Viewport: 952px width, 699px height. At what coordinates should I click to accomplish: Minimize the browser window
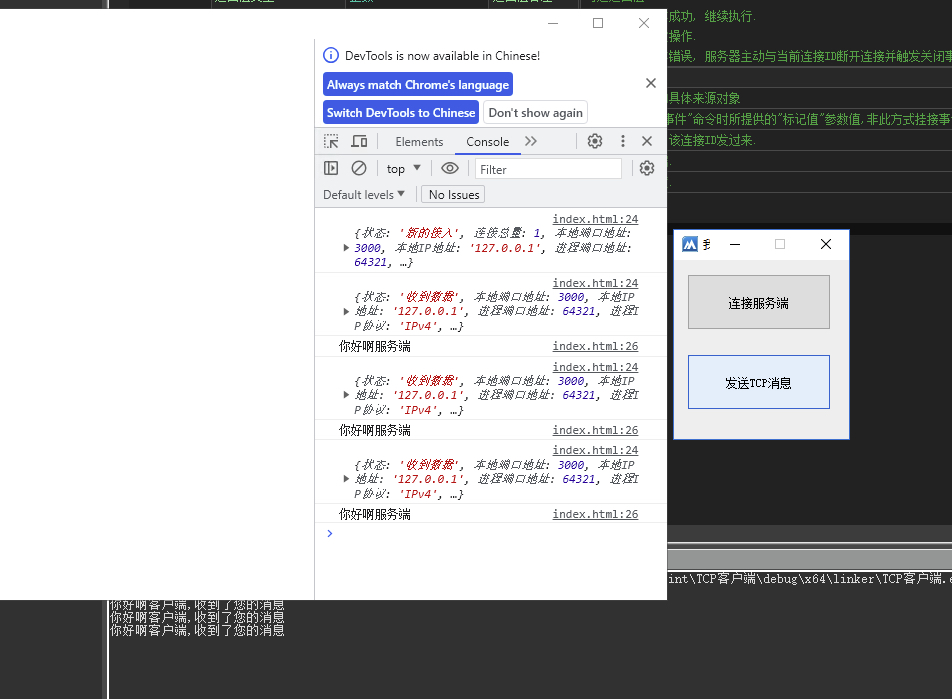click(x=552, y=23)
